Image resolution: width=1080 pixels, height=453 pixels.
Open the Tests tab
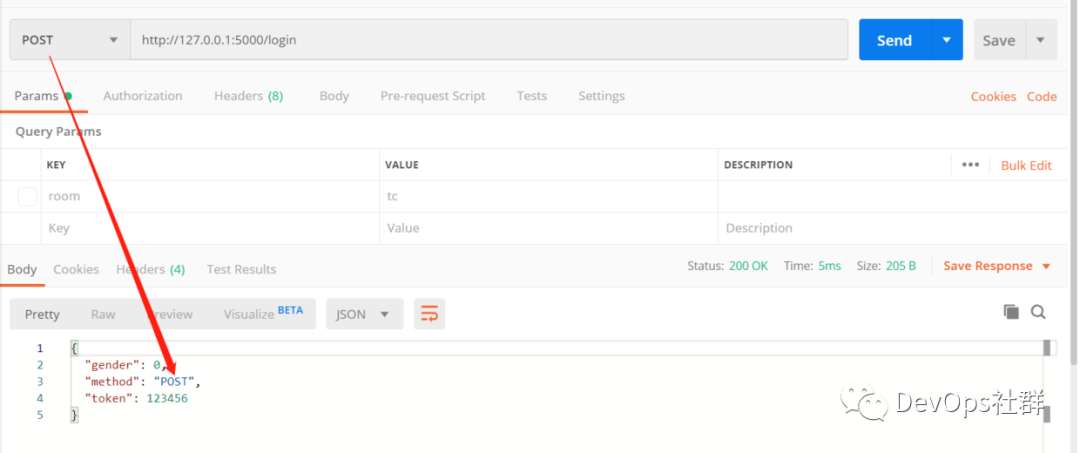[532, 96]
